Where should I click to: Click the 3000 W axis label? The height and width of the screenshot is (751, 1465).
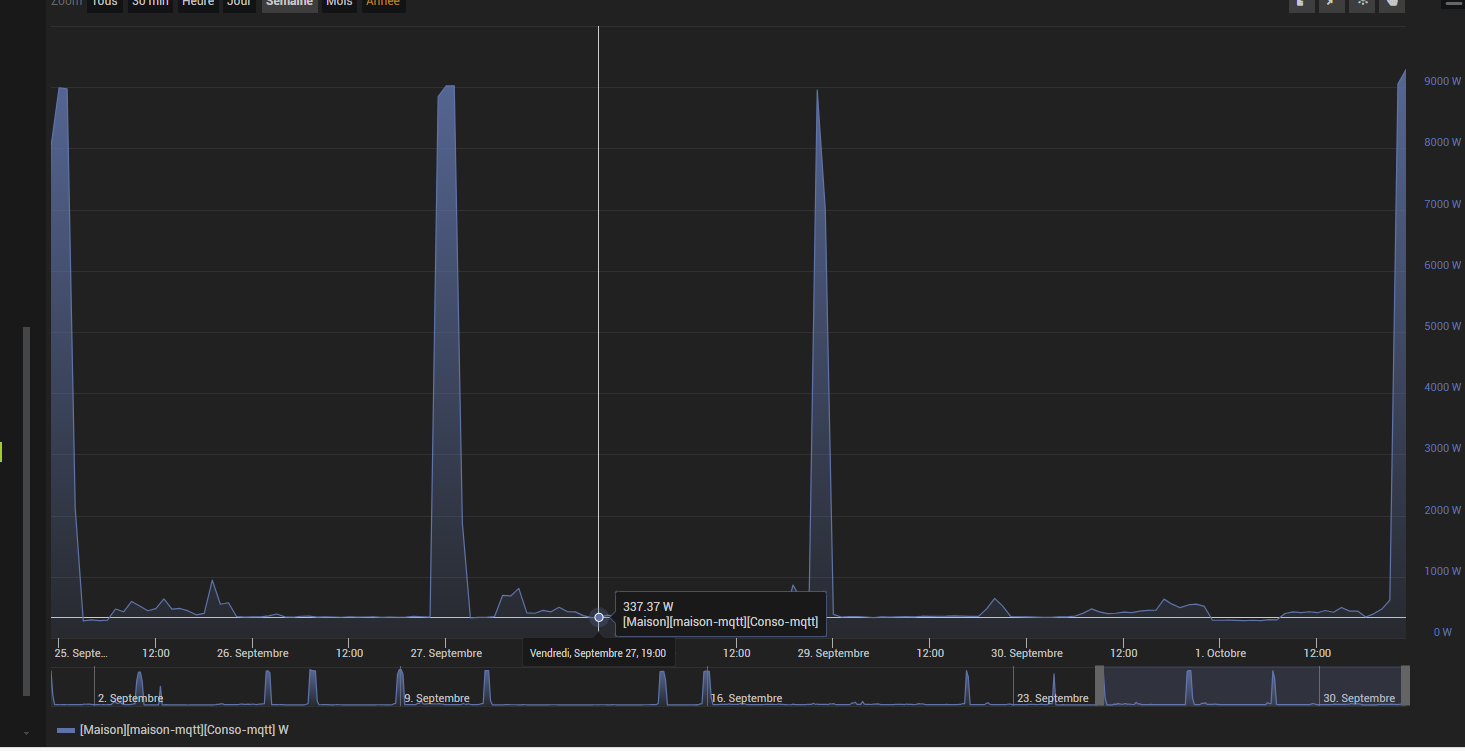coord(1443,449)
